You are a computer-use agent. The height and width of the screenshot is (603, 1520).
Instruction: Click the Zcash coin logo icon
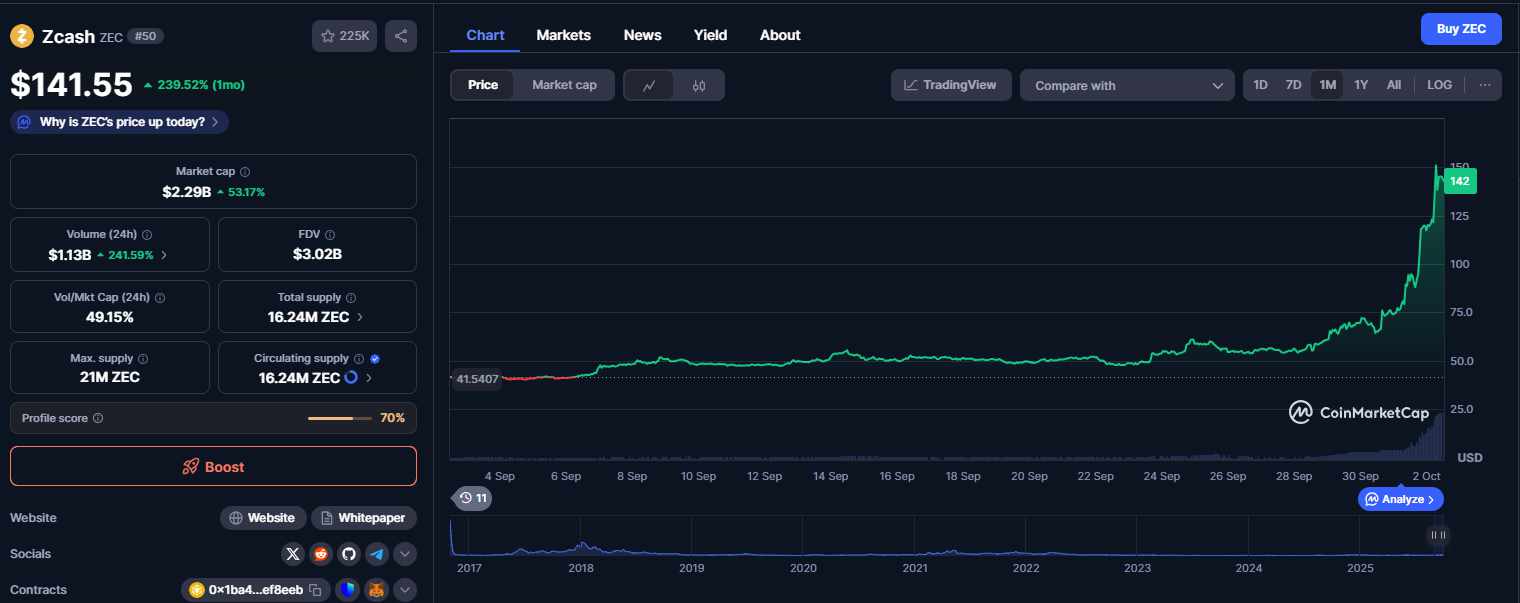[x=22, y=36]
